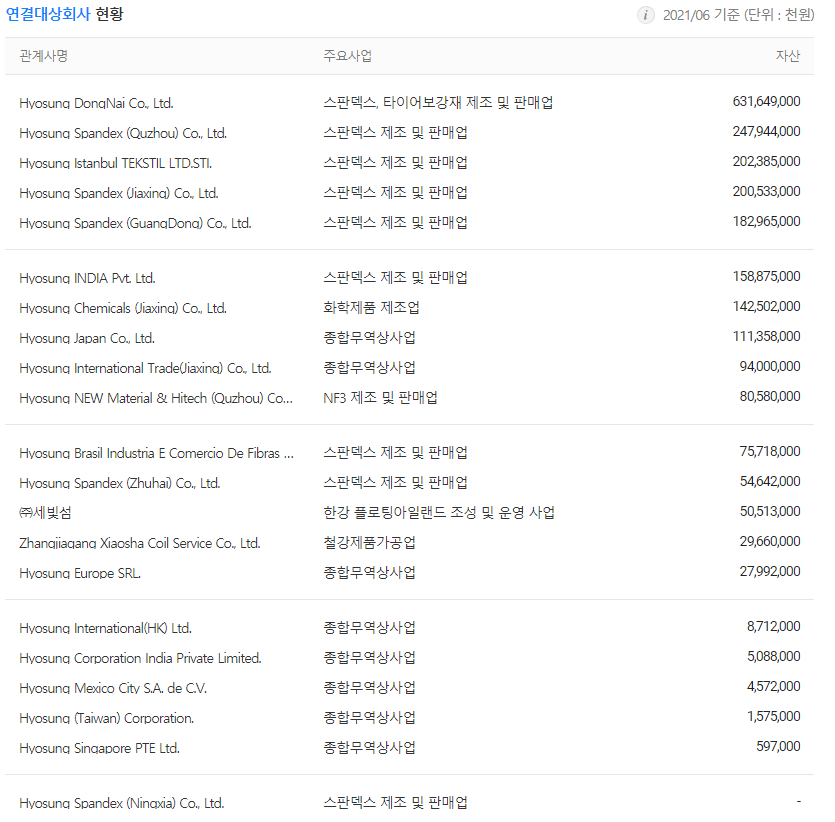Image resolution: width=835 pixels, height=822 pixels.
Task: Select Hyosung NEW Material & Hitech (Quzhou)
Action: tap(156, 398)
